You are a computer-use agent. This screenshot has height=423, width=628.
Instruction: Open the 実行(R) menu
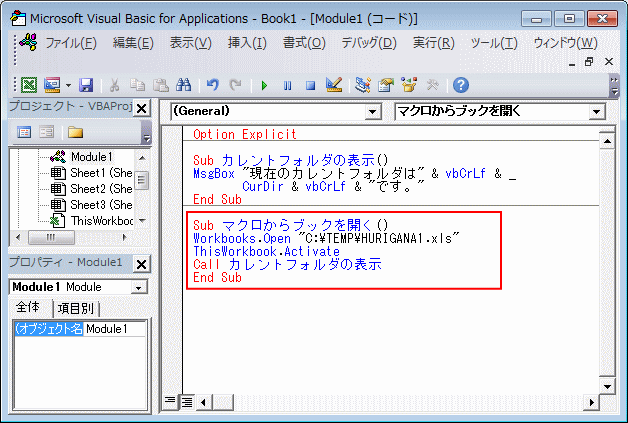tap(433, 42)
